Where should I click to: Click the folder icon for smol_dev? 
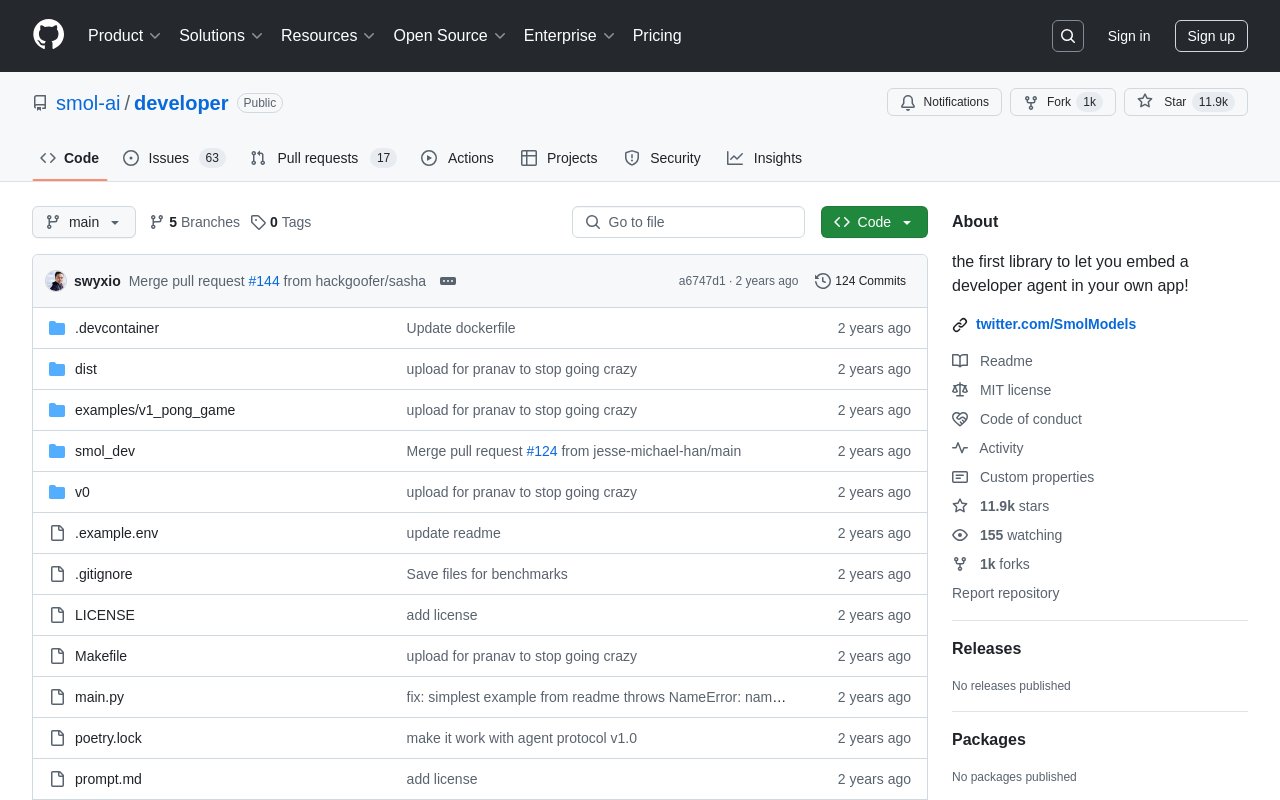click(57, 451)
